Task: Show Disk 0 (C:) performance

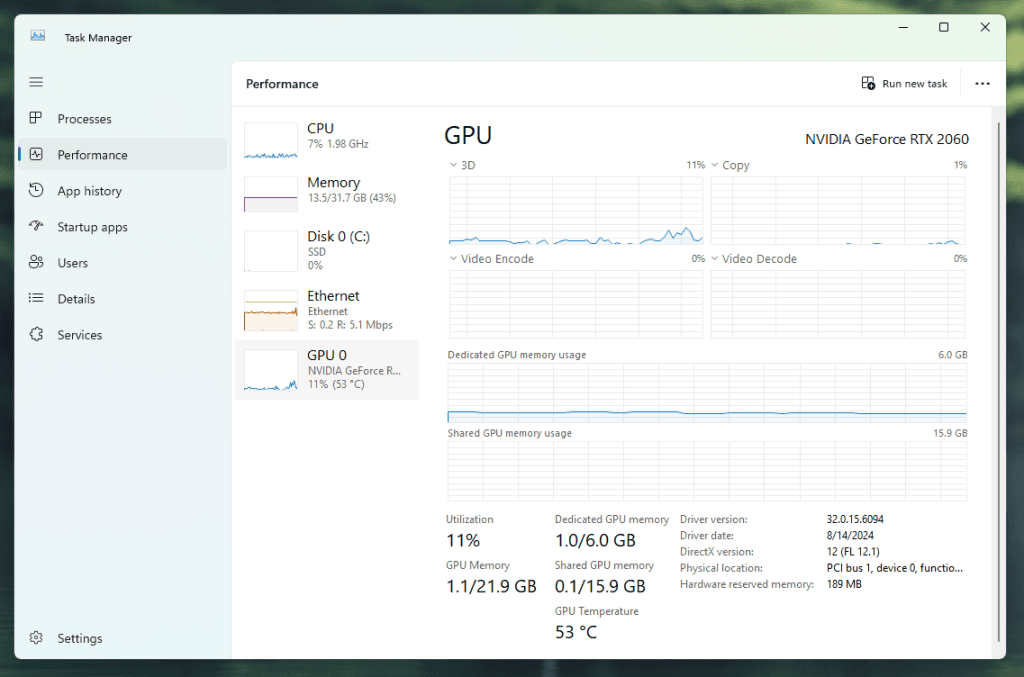Action: tap(326, 250)
